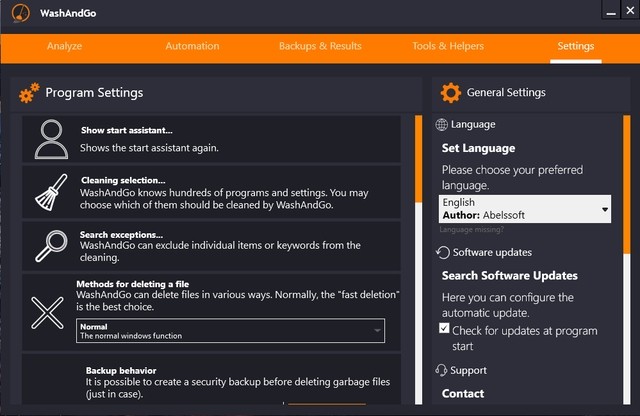Open the Automation tab
The height and width of the screenshot is (416, 640).
(192, 46)
